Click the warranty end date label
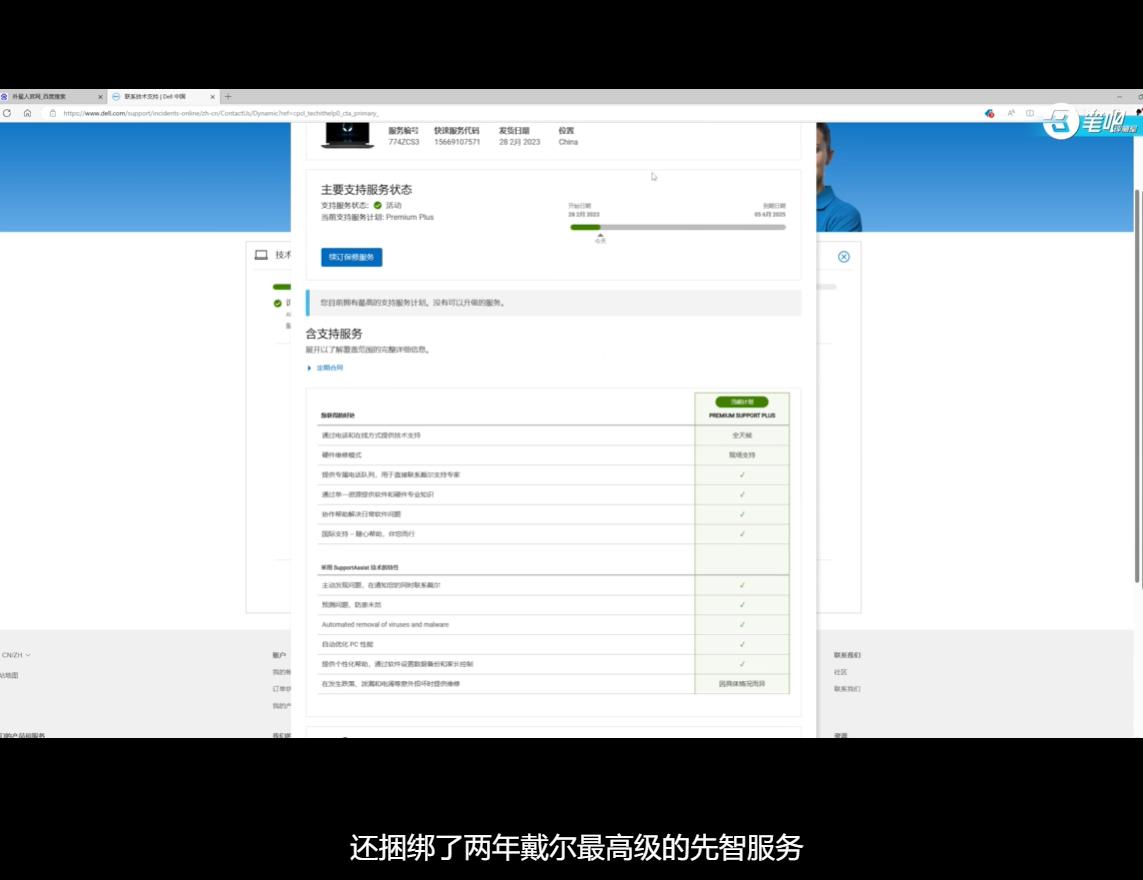1143x880 pixels. (x=774, y=206)
